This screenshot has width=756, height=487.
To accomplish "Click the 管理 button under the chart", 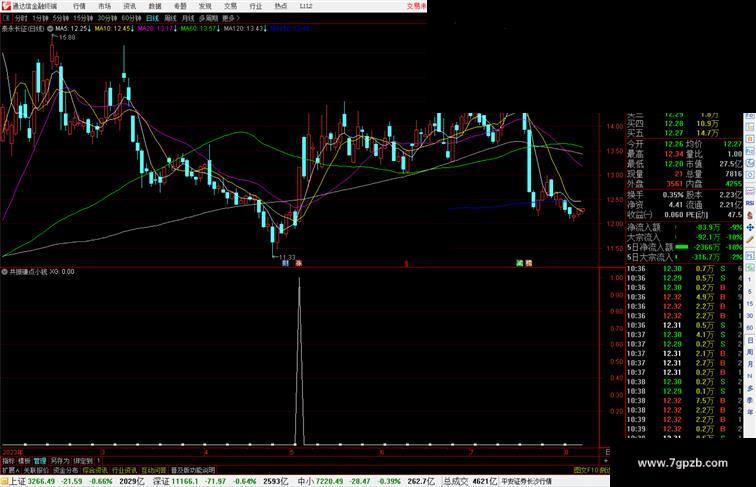I will (x=40, y=461).
